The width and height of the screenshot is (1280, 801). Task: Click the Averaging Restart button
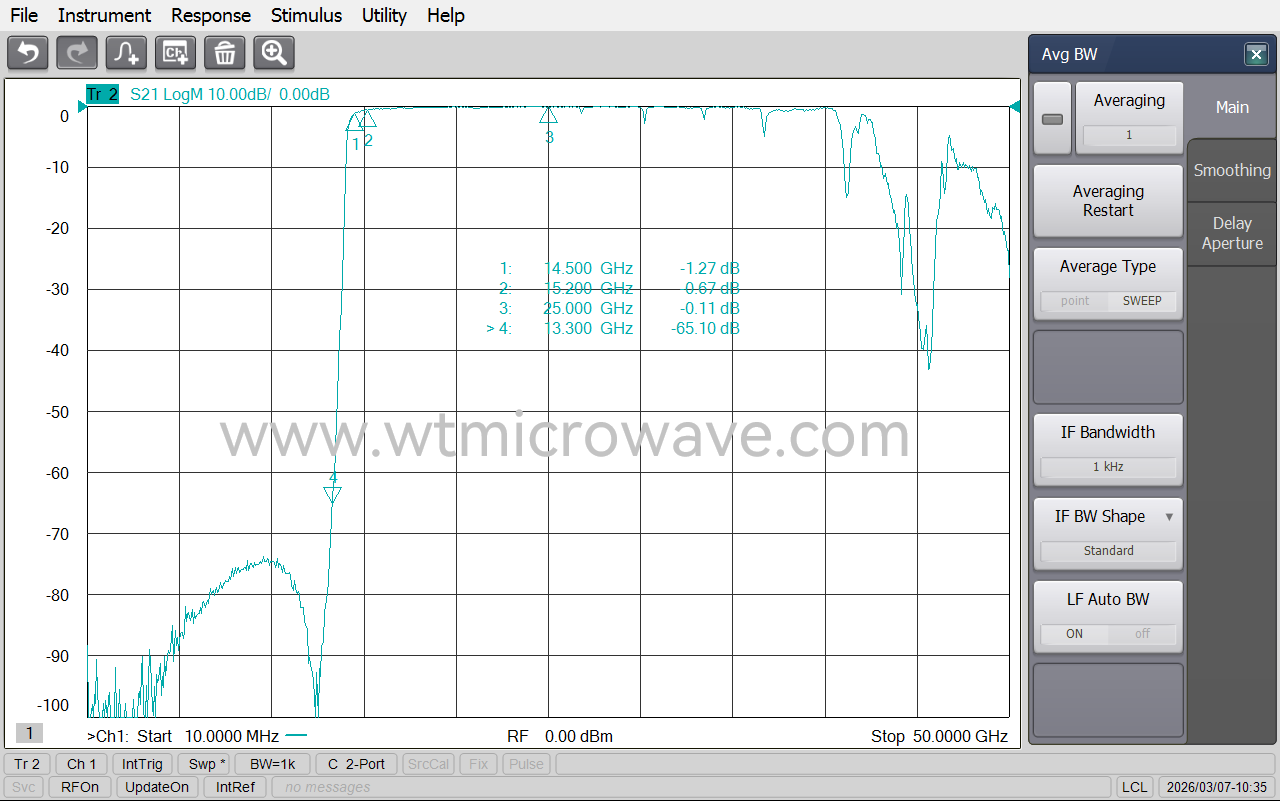1108,201
